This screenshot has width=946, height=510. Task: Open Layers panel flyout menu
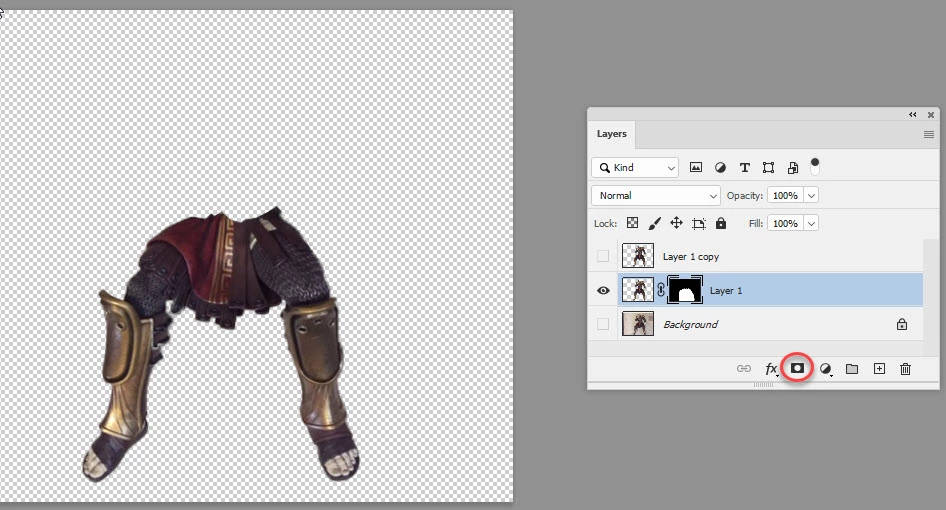929,134
